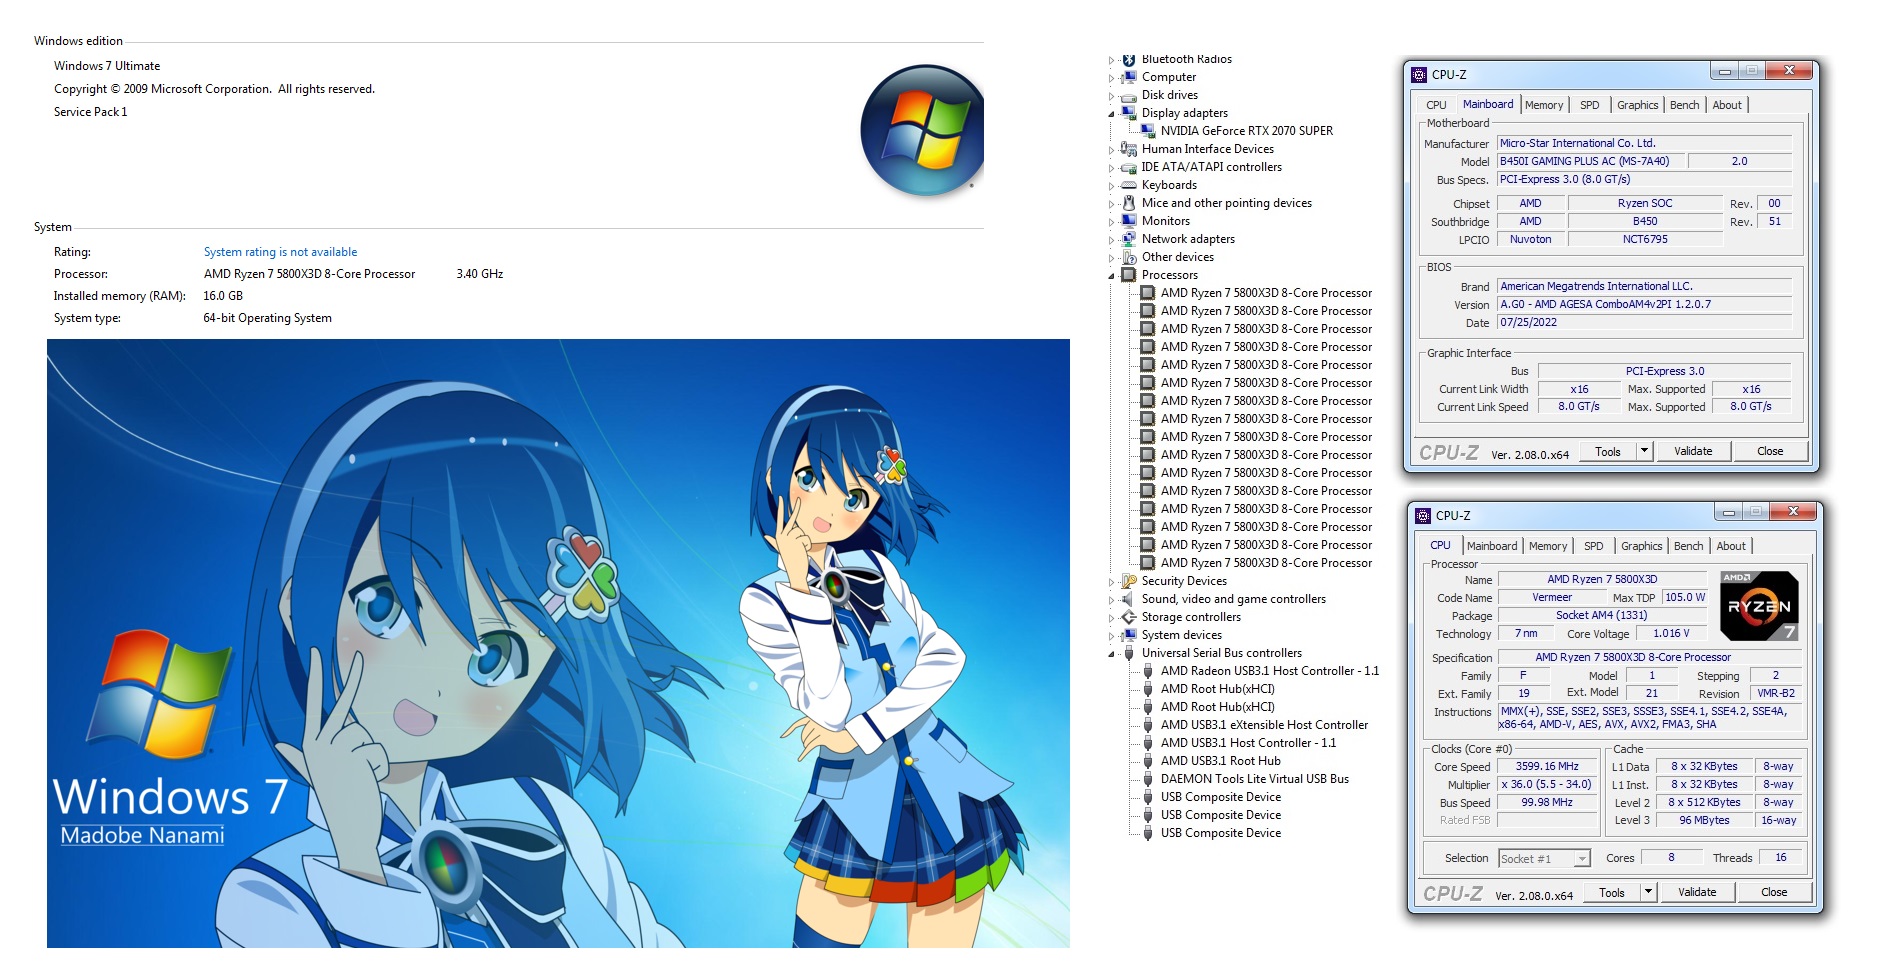Expand the Computer node
Screen dimensions: 1881x977
click(x=1111, y=78)
